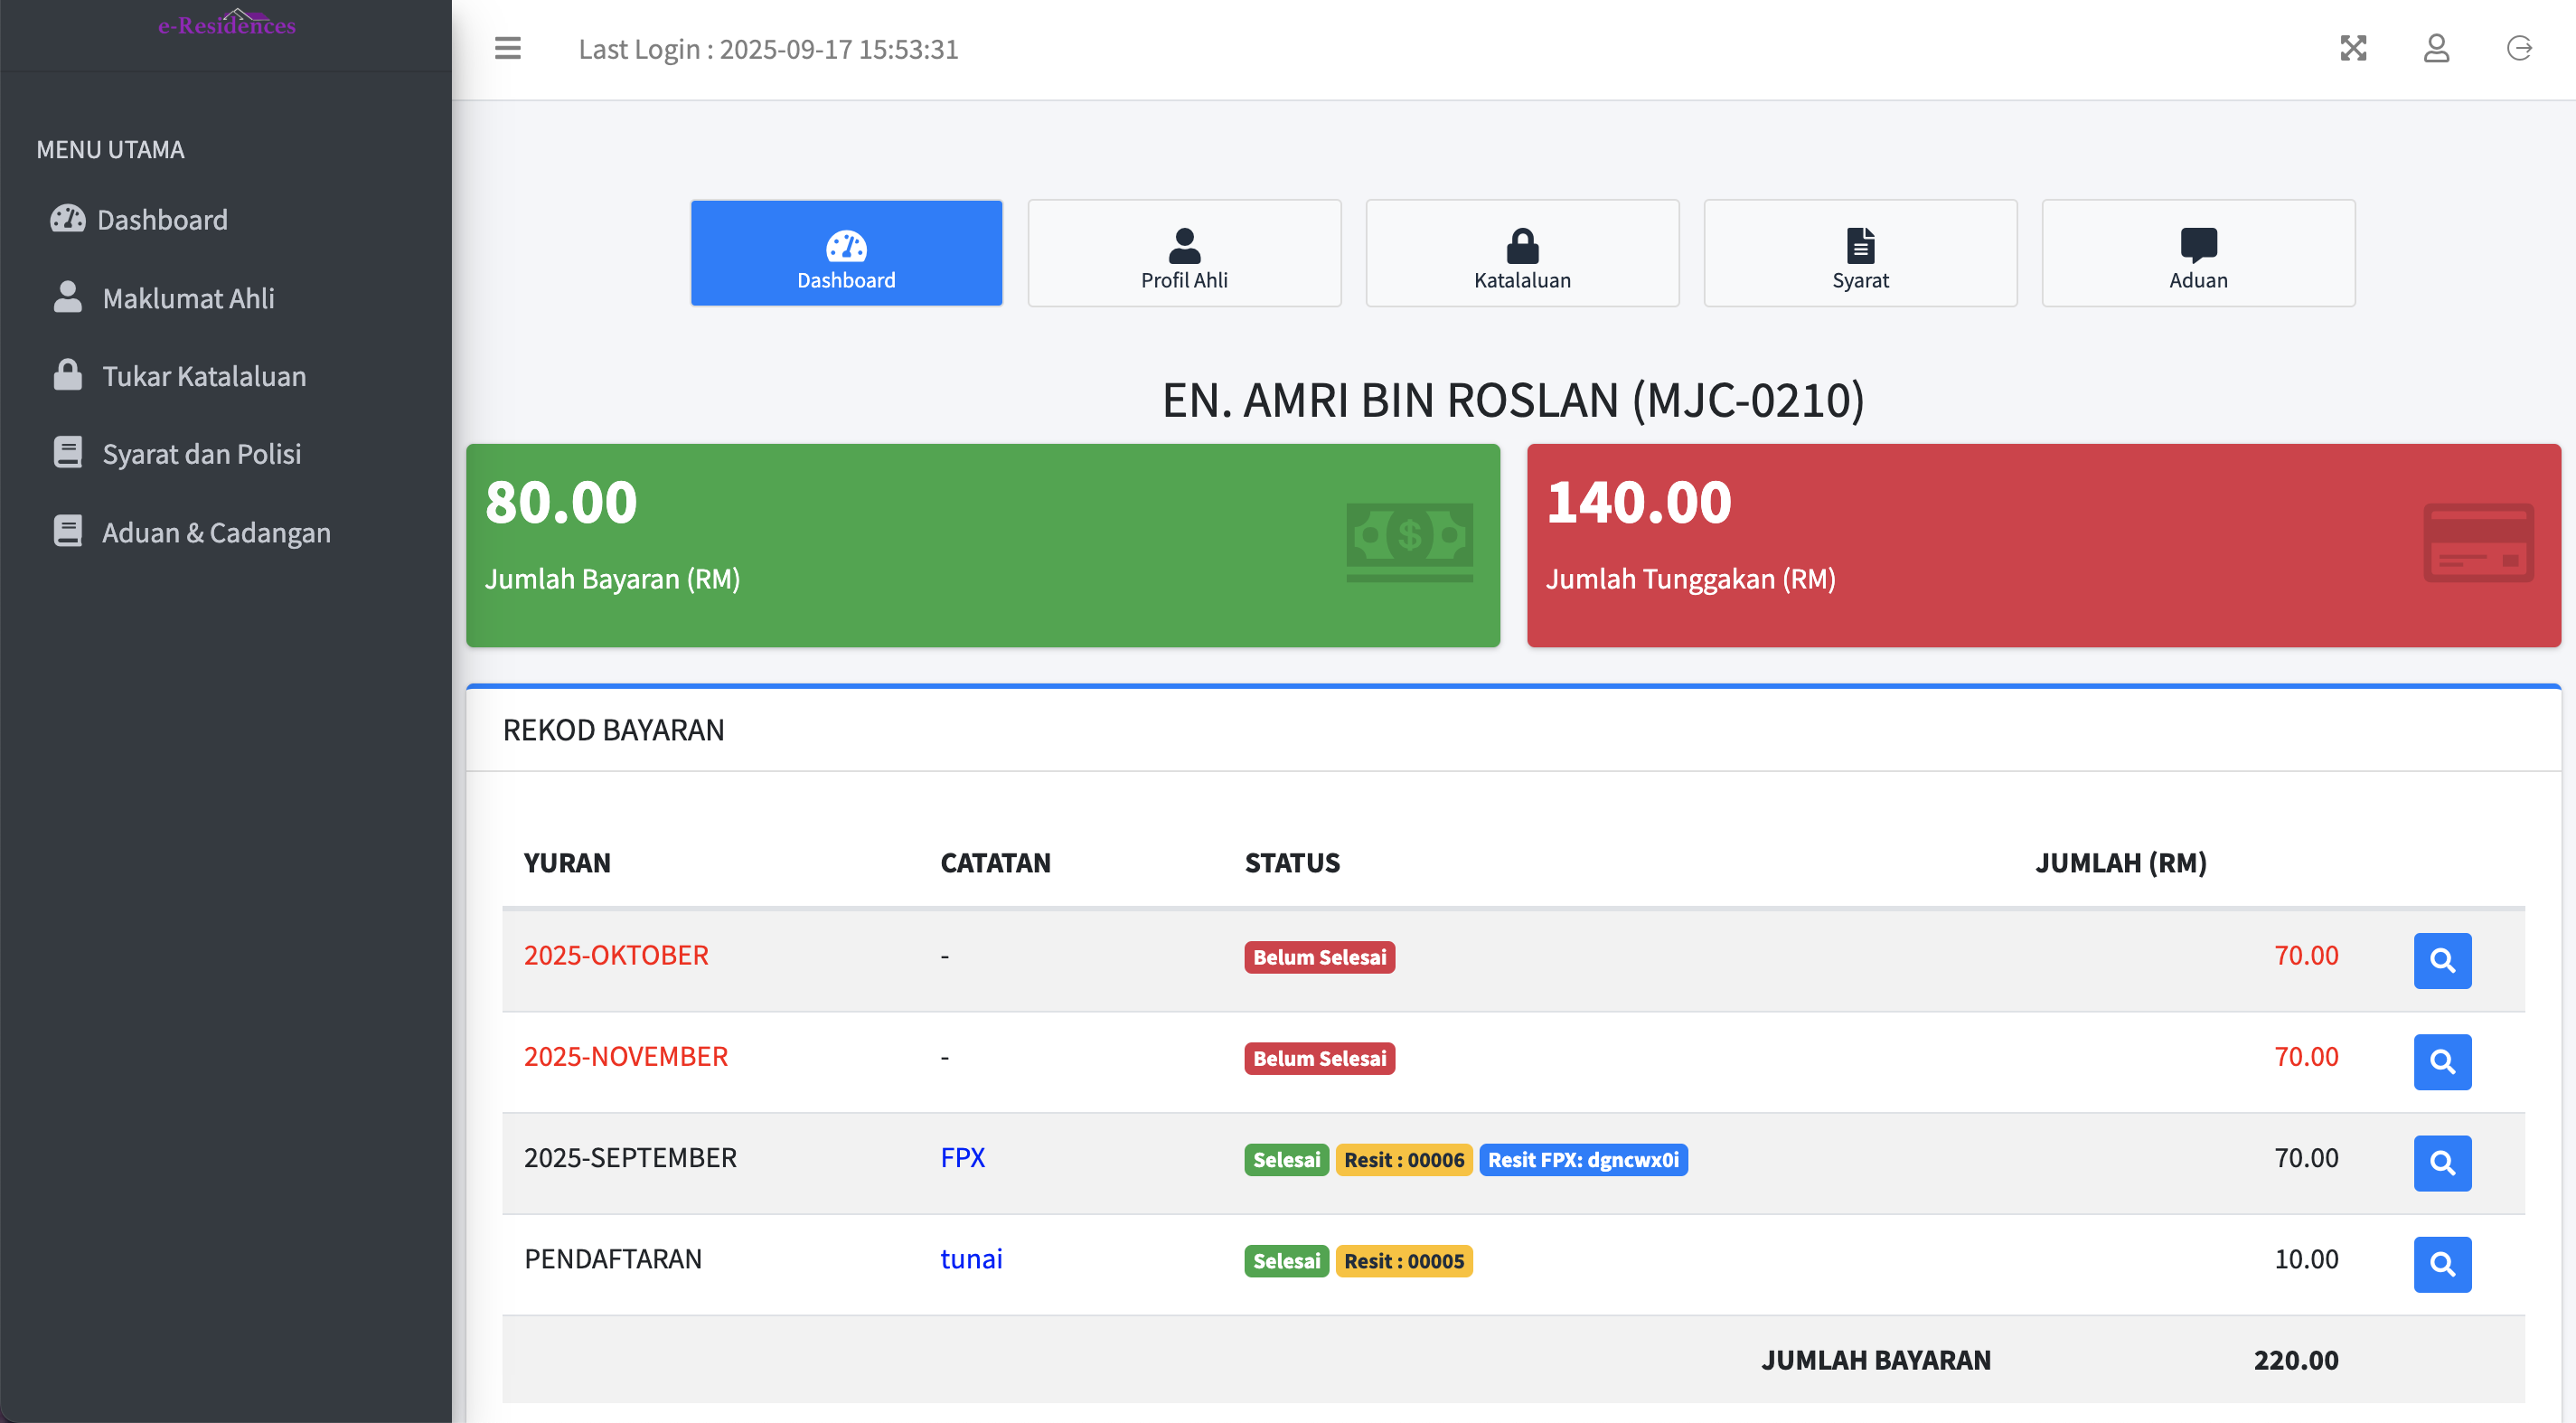Open the Katalaluan lock tab
The height and width of the screenshot is (1423, 2576).
(1521, 253)
